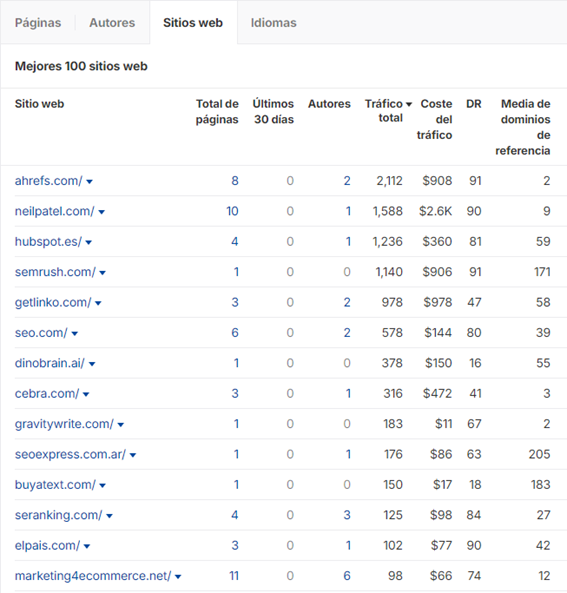Image resolution: width=567 pixels, height=593 pixels.
Task: Switch to the Autores tab
Action: tap(112, 23)
